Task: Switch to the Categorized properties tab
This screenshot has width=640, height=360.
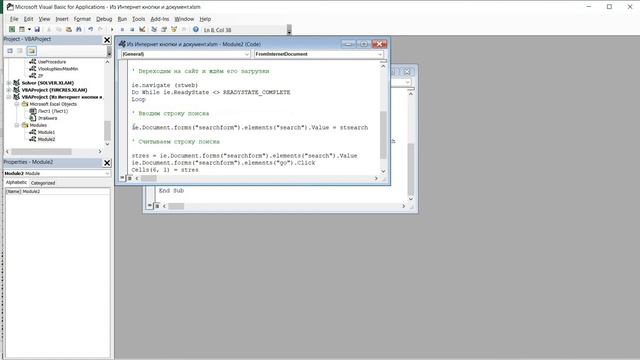Action: coord(43,183)
